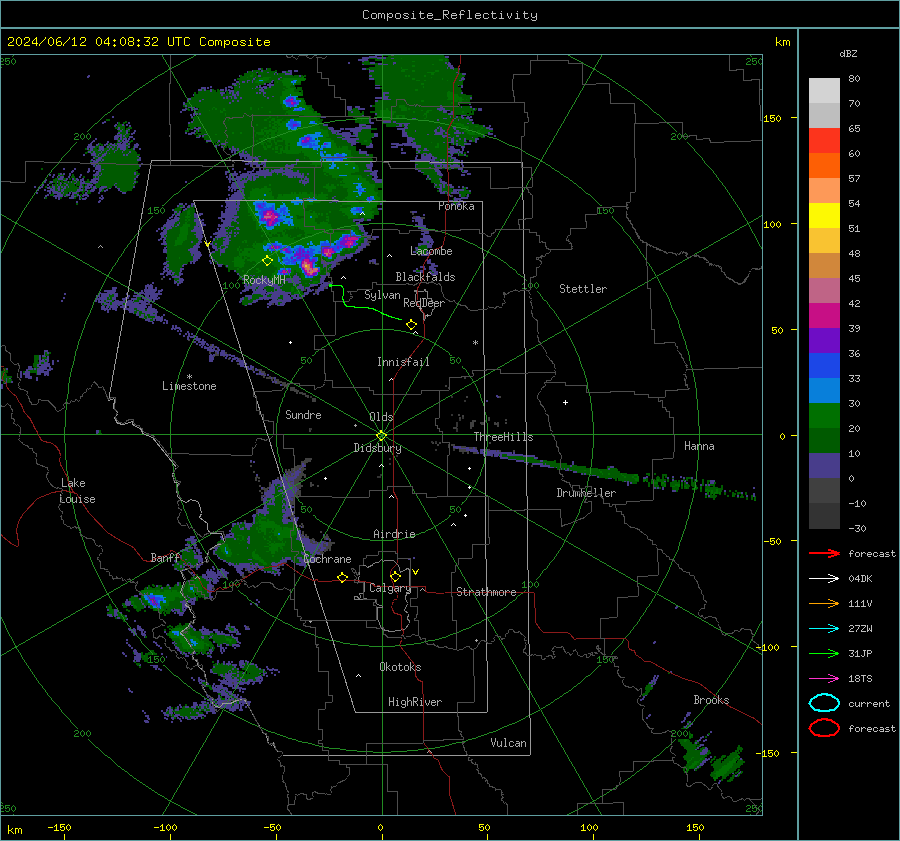The height and width of the screenshot is (841, 900).
Task: Click the Strathmore label
Action: [x=486, y=592]
